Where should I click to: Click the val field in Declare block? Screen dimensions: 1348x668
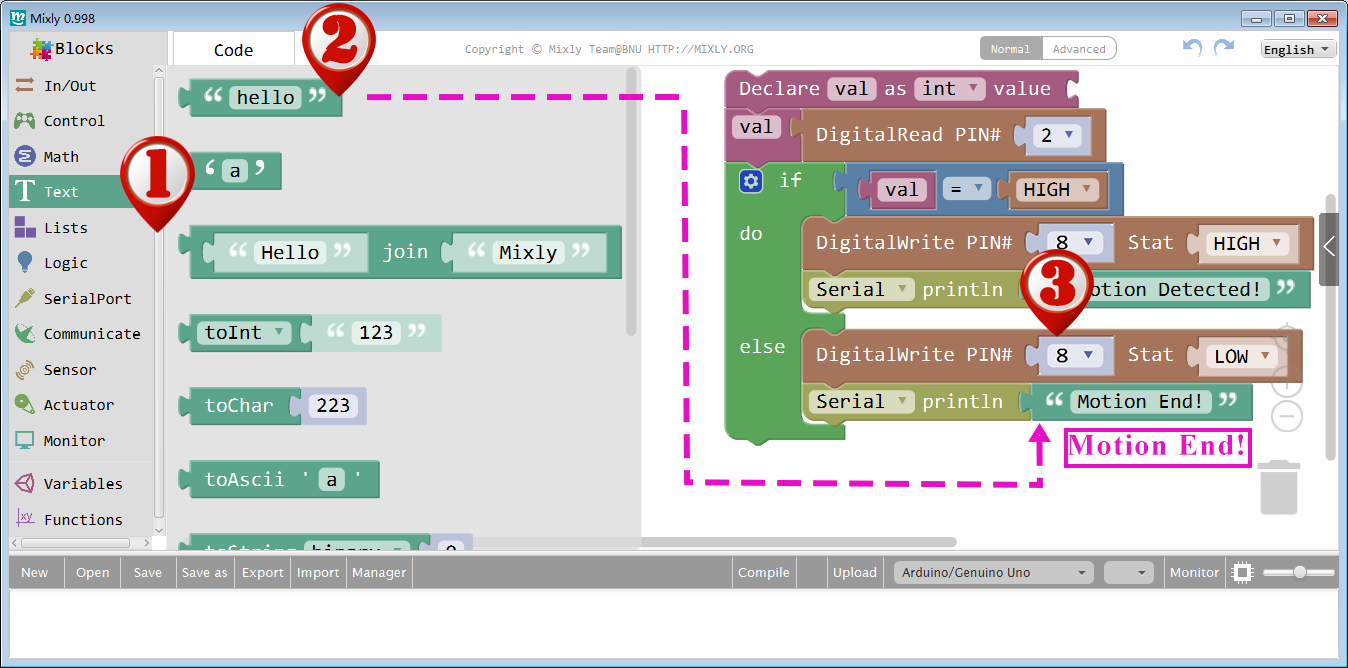click(x=852, y=89)
